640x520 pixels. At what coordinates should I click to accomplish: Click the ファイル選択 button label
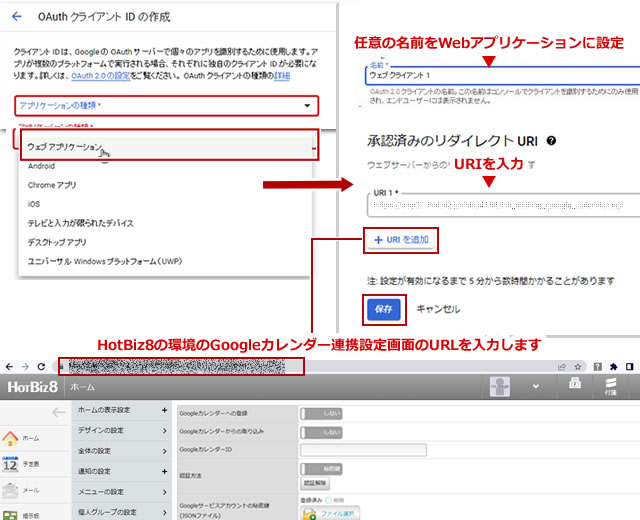(337, 513)
